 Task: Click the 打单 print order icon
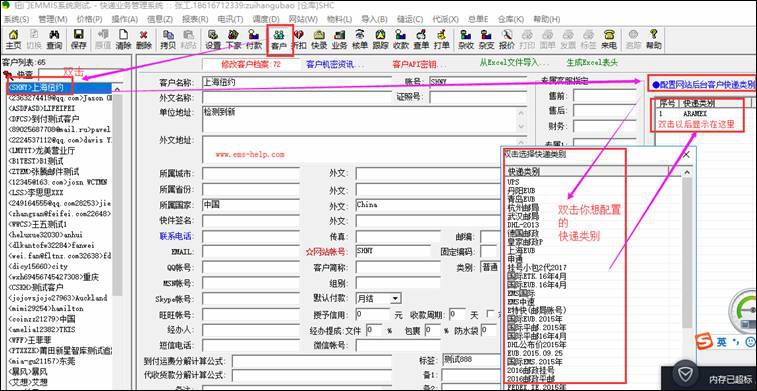pyautogui.click(x=441, y=40)
